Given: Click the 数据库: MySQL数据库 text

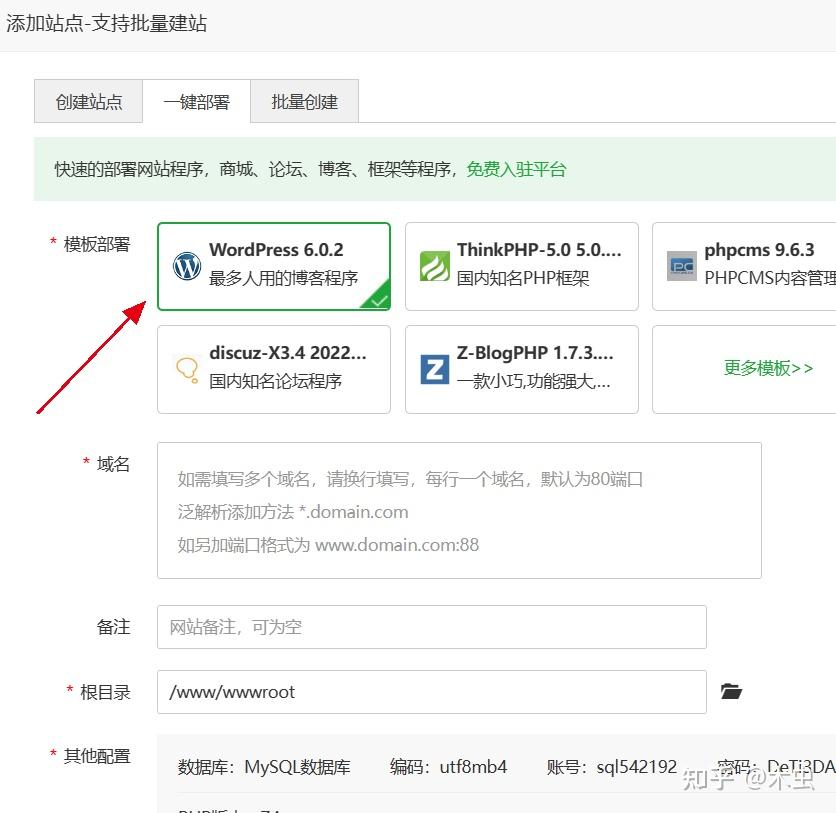Looking at the screenshot, I should (264, 767).
